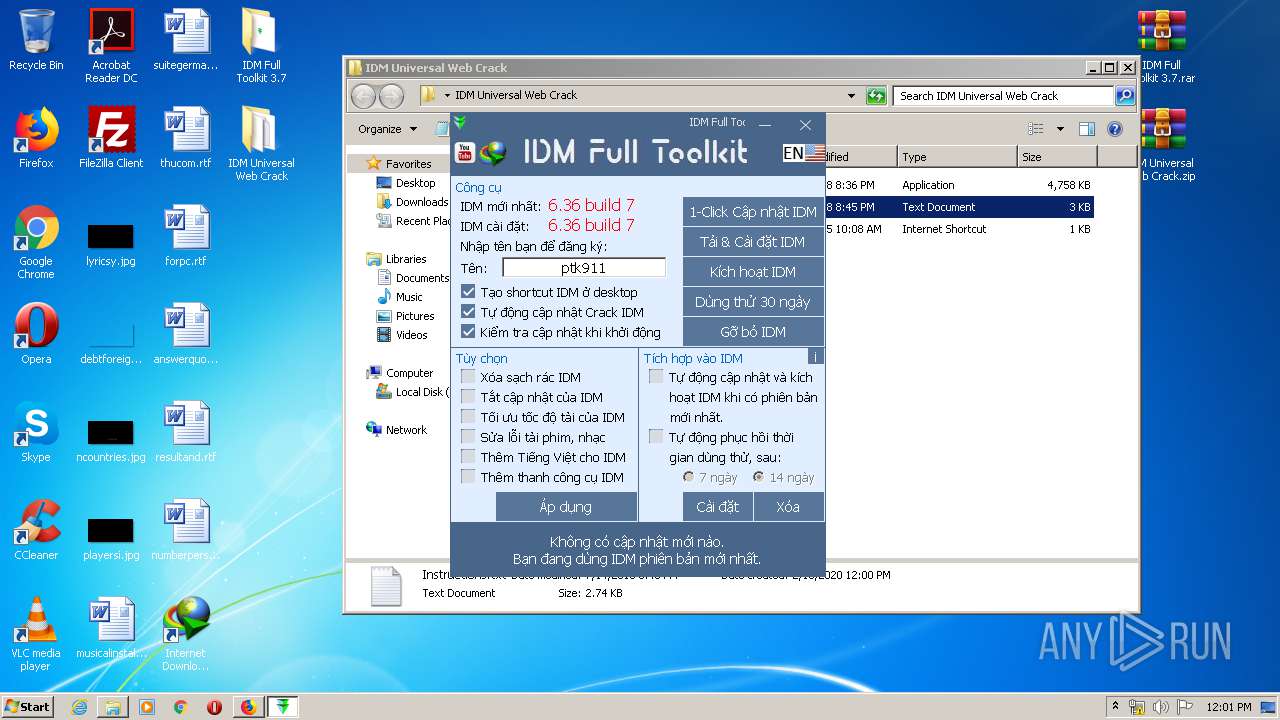Select IDM Full Toolkit 3.7 desktop folder
1280x720 pixels.
[x=261, y=46]
